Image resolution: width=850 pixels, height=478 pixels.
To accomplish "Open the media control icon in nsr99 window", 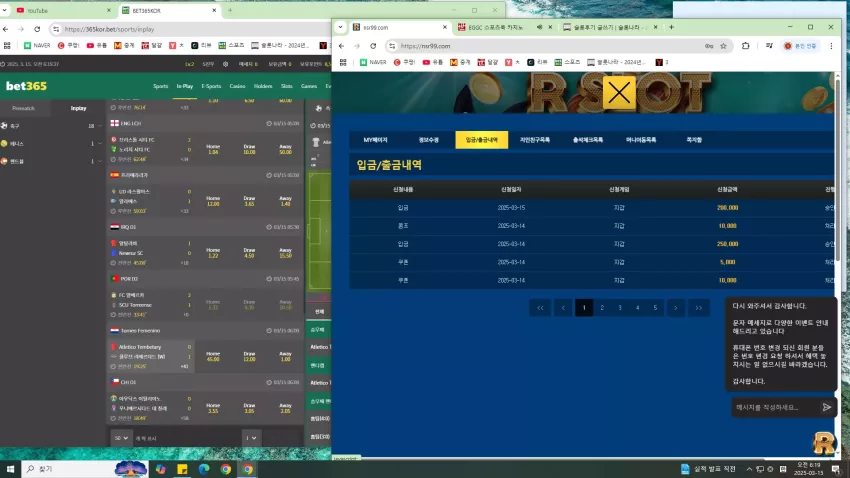I will [x=769, y=46].
